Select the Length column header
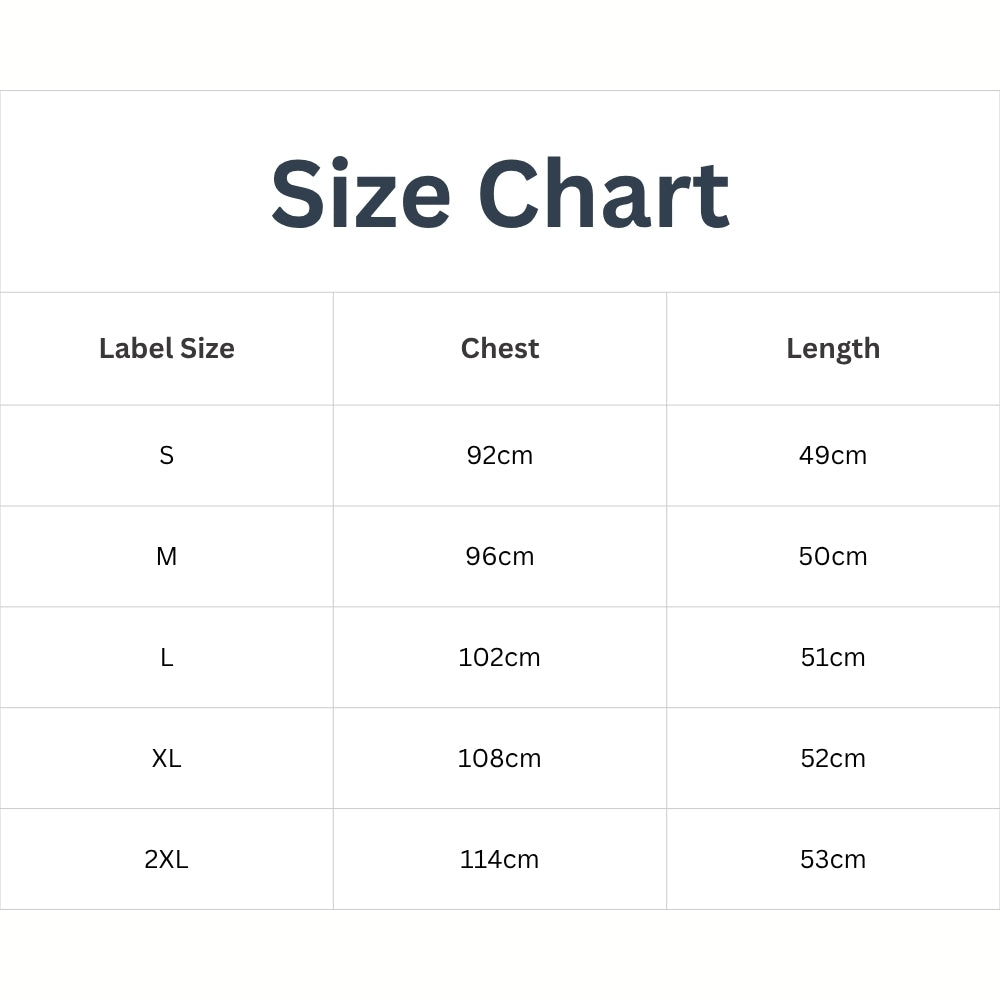The image size is (1000, 1000). pos(833,349)
